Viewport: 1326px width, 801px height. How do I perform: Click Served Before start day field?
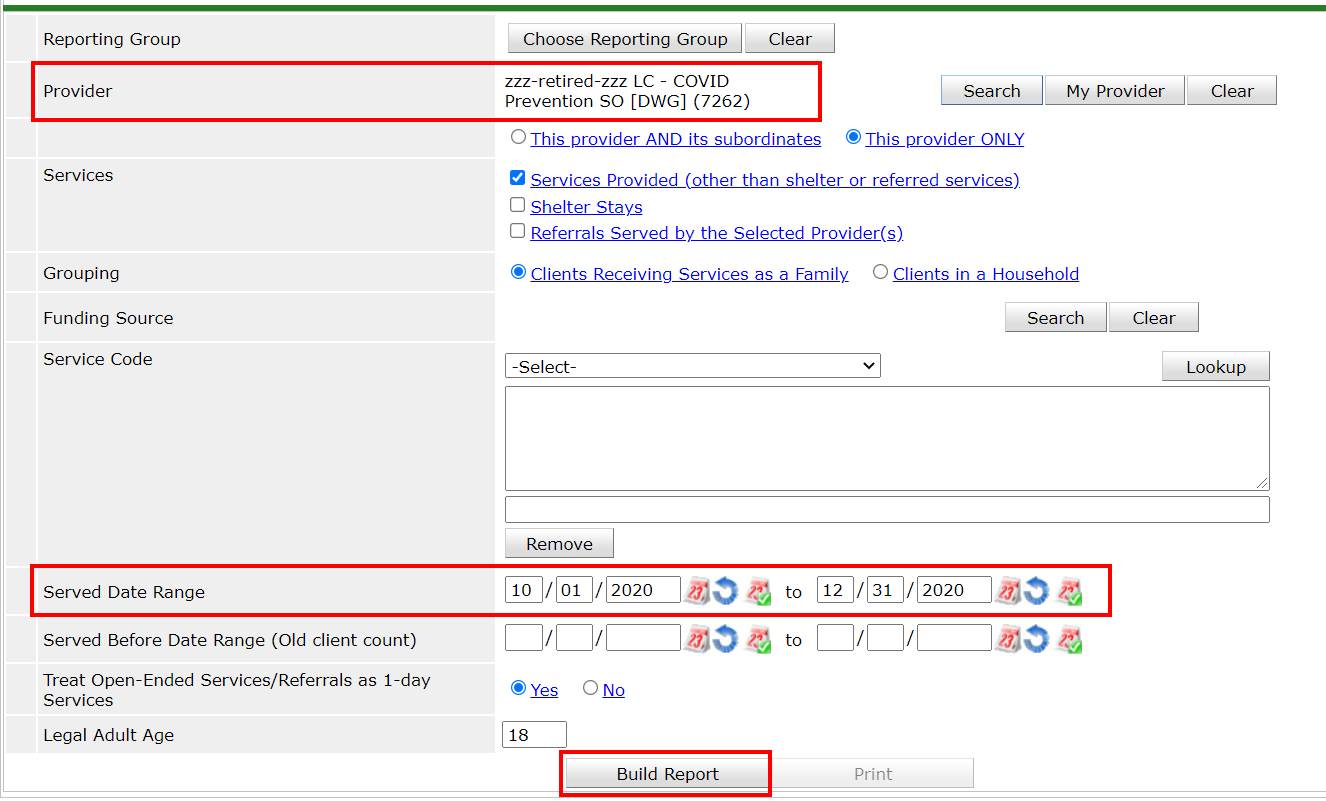[574, 638]
